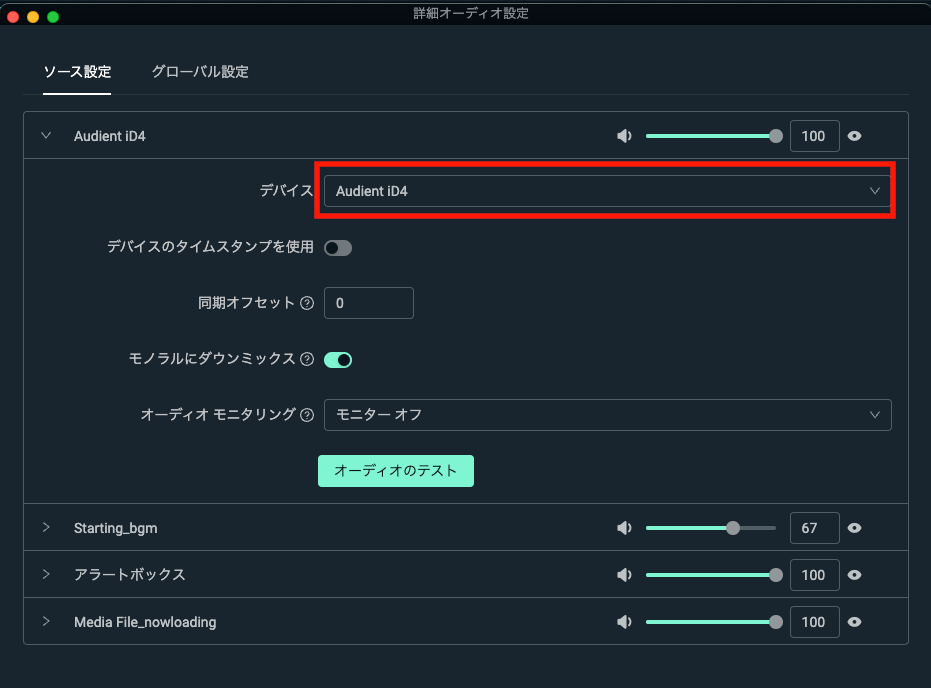Hide Audient iD4 using eye icon
931x688 pixels.
click(x=855, y=136)
